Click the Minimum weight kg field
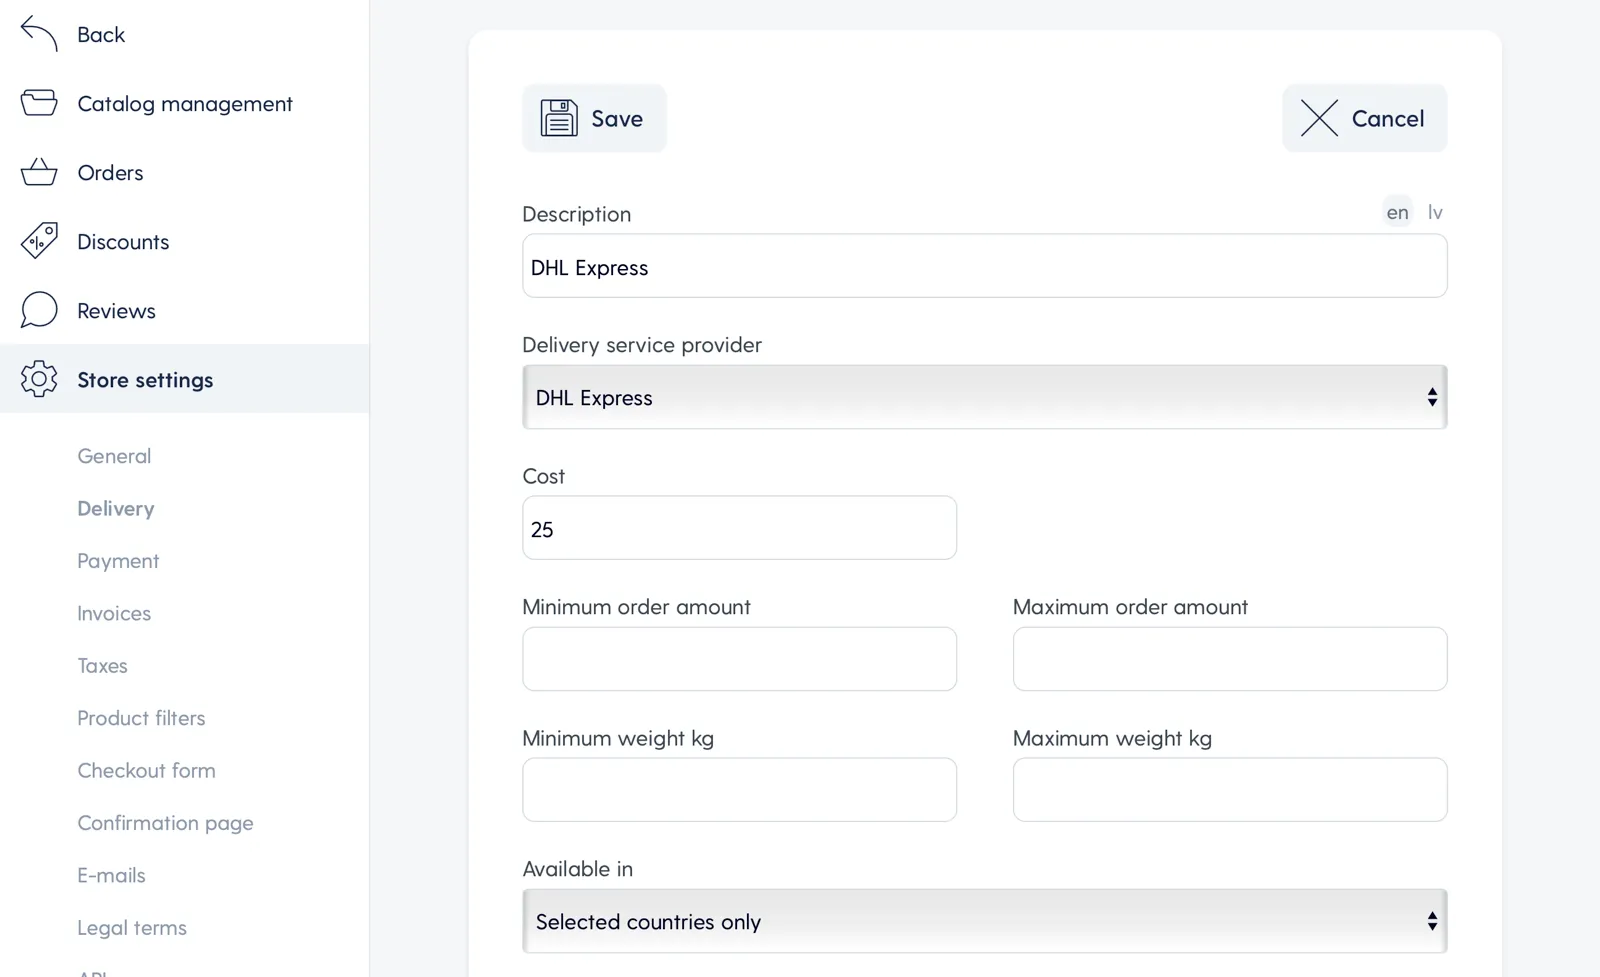The height and width of the screenshot is (977, 1600). tap(740, 790)
